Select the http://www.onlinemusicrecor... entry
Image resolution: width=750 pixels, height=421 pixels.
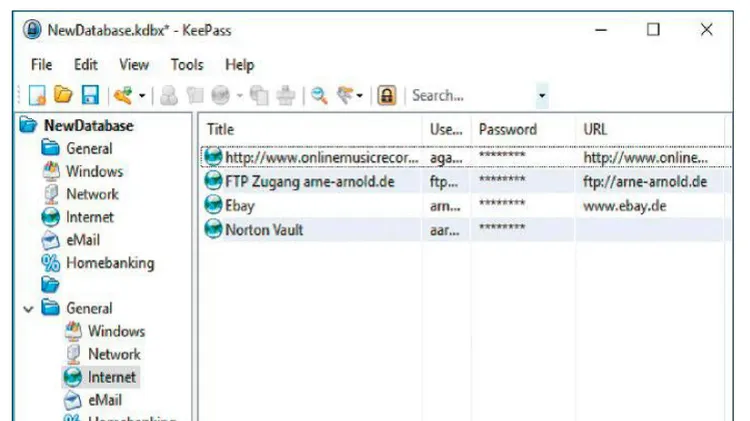point(321,157)
